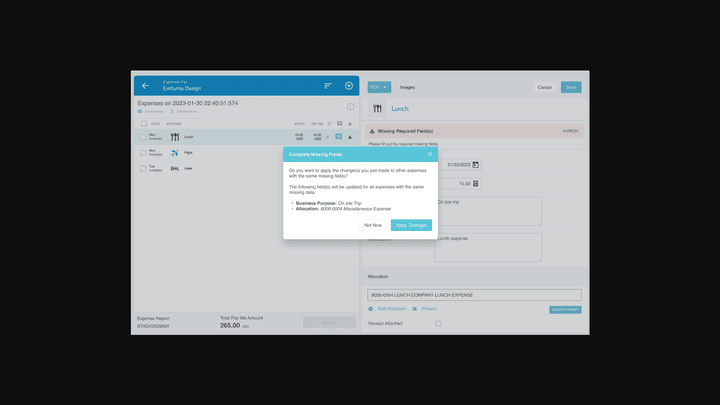Screen dimensions: 720x405
Task: Switch to the Images tab
Action: (408, 87)
